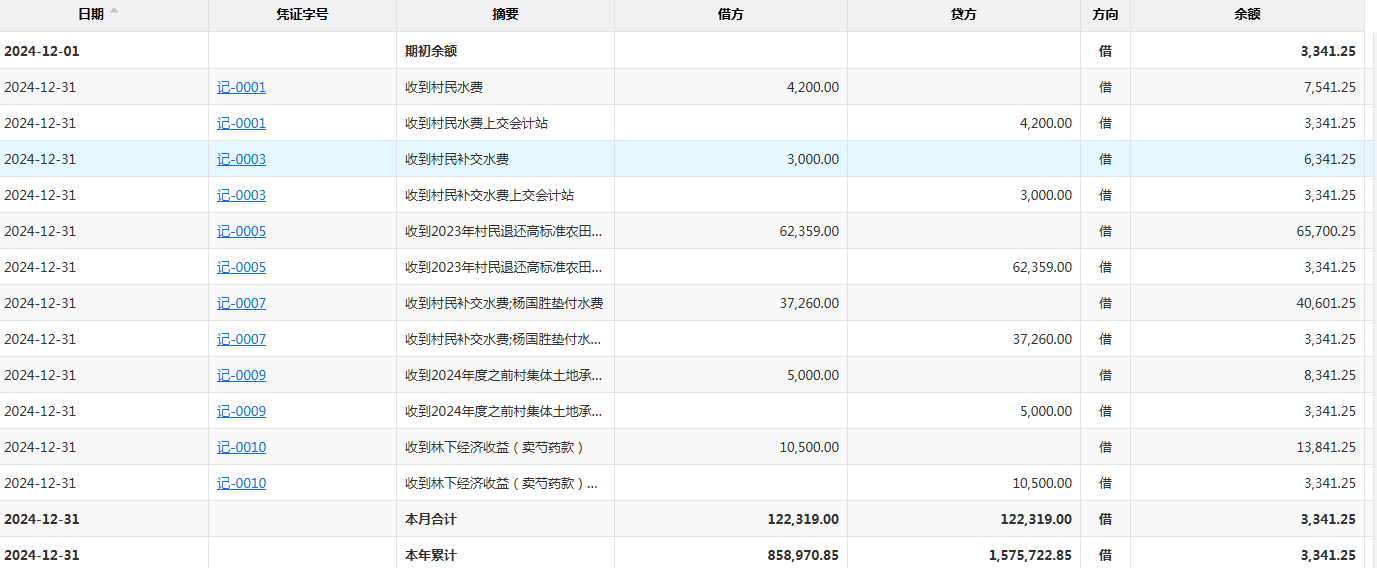Open voucher 记-0009 with 5,000.00 debit
Image resolution: width=1377 pixels, height=568 pixels.
tap(241, 375)
